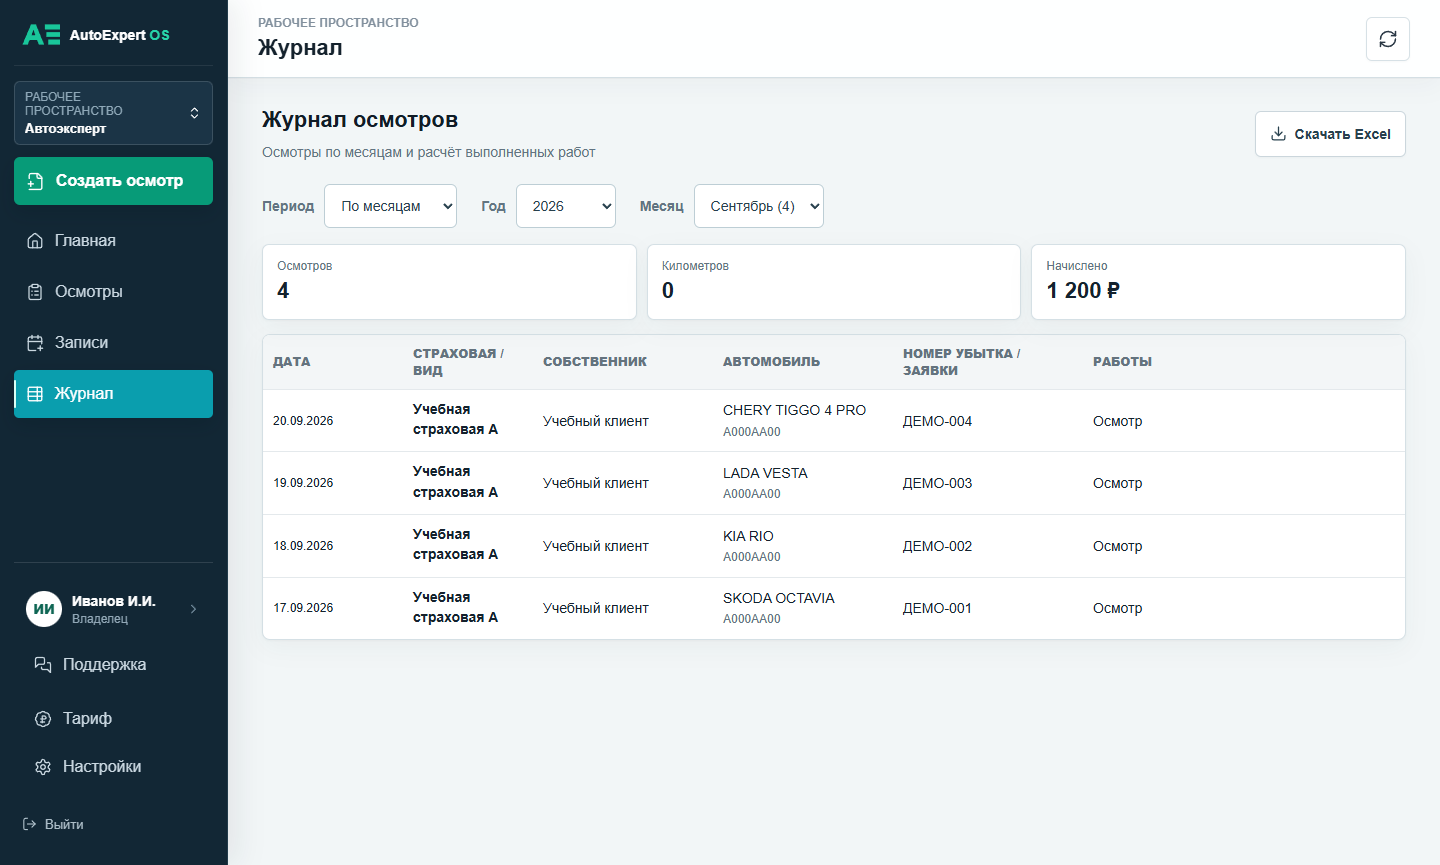Image resolution: width=1440 pixels, height=865 pixels.
Task: Click the ИИ user avatar
Action: [44, 609]
